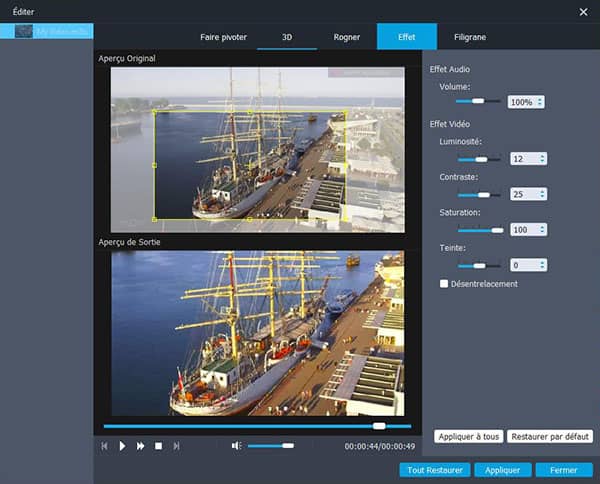Skip to the previous frame
The image size is (600, 484).
point(104,445)
